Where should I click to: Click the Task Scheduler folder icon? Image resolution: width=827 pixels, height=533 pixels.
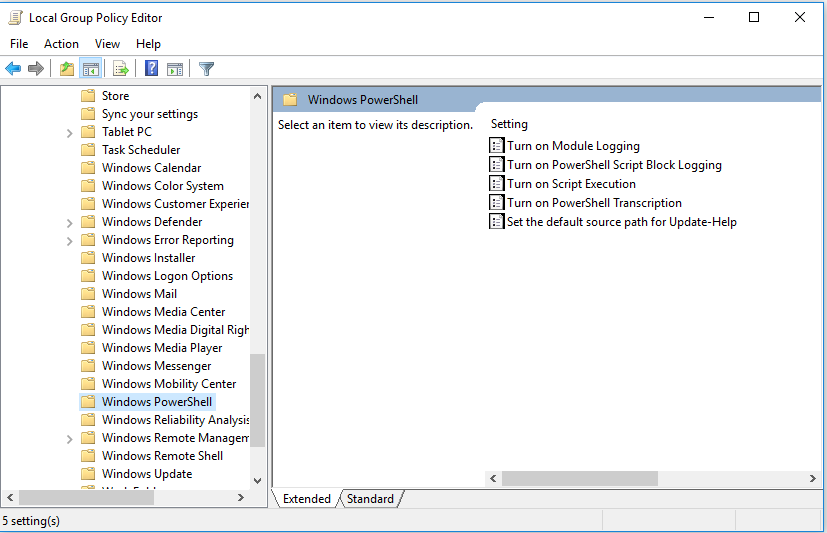[88, 150]
